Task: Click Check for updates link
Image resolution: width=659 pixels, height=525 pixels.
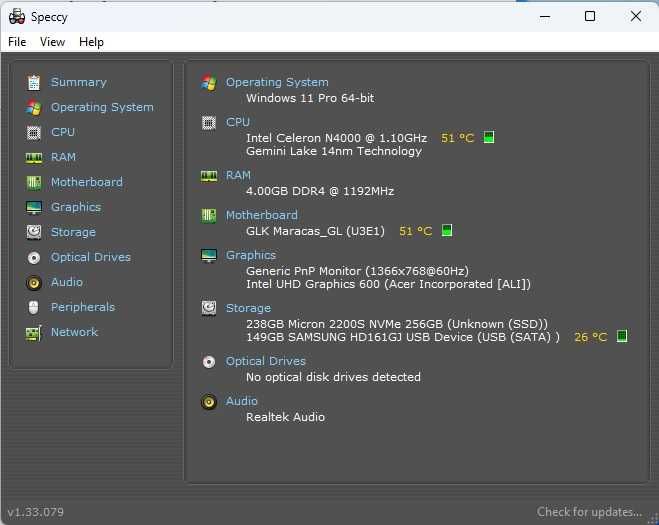Action: [589, 512]
